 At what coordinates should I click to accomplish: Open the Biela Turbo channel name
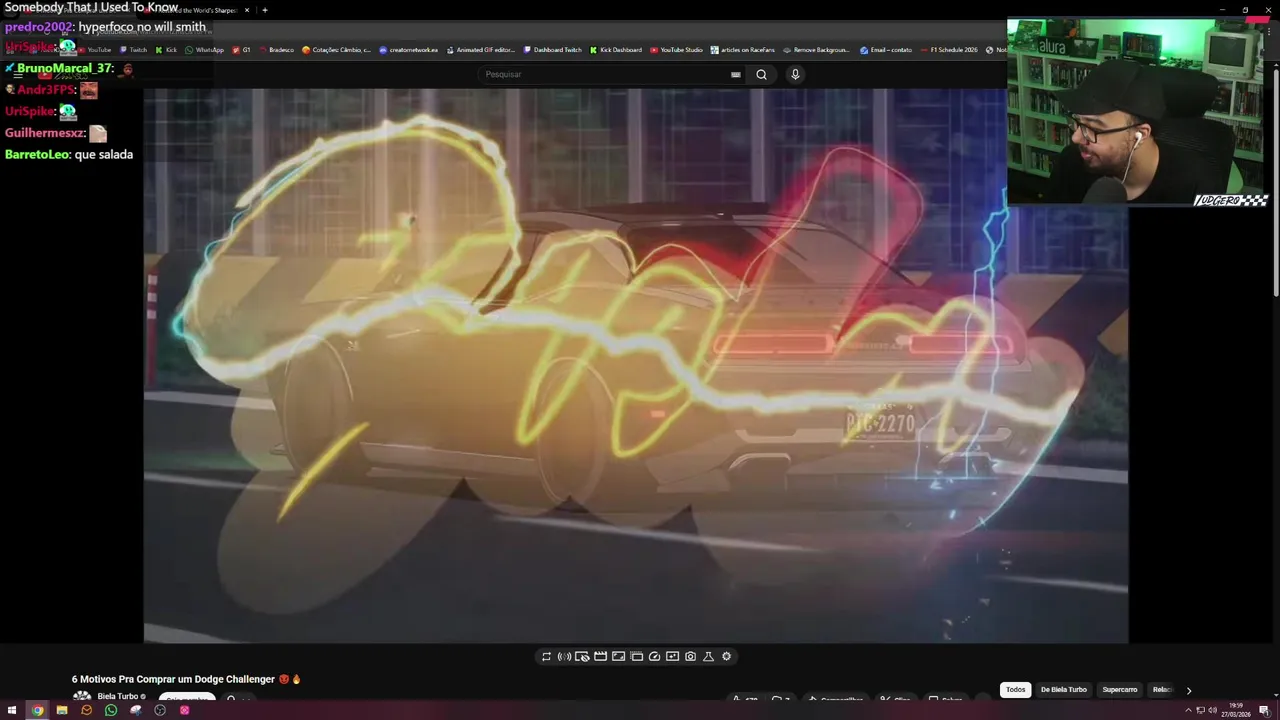click(x=118, y=696)
